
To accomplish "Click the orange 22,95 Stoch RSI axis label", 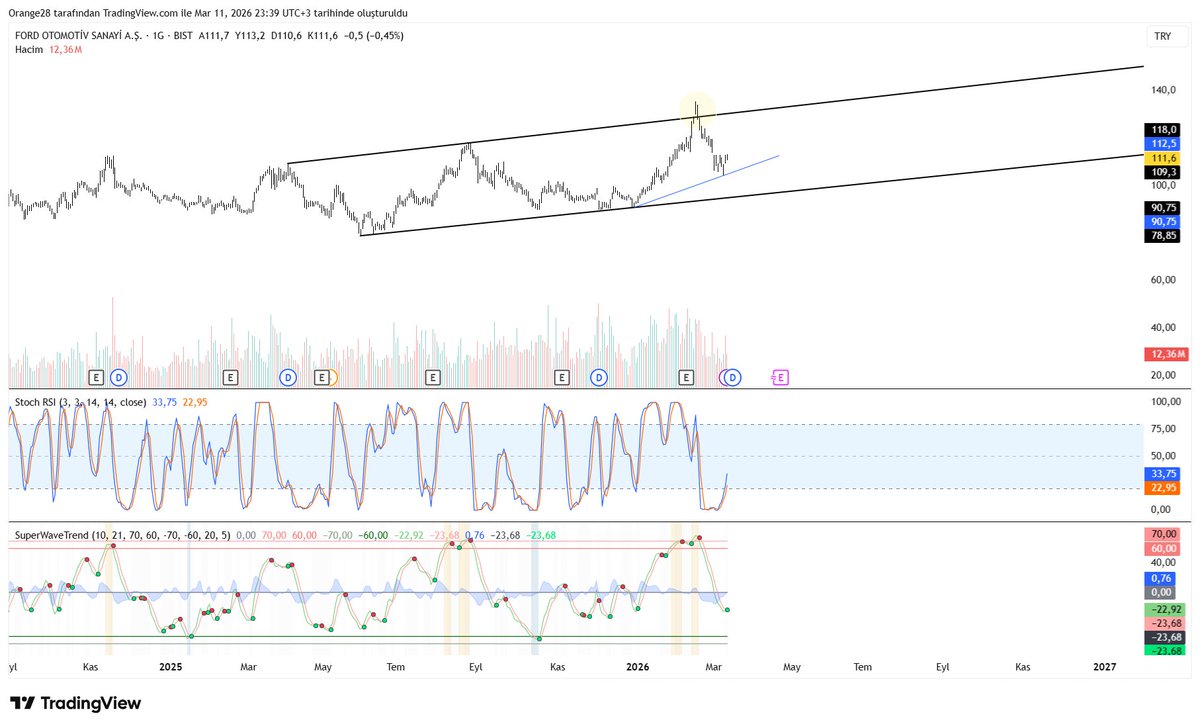I will tap(1163, 488).
